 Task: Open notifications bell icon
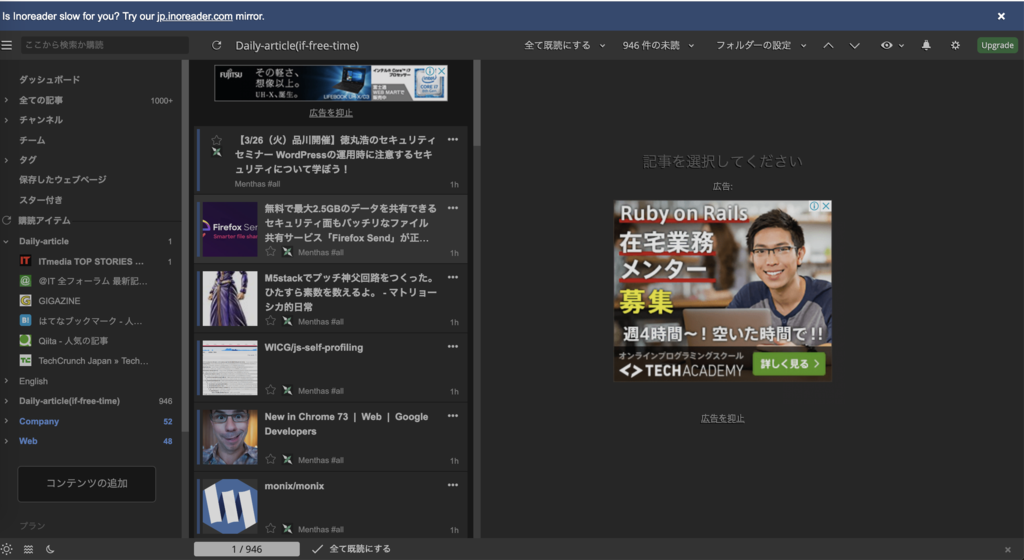[x=926, y=45]
